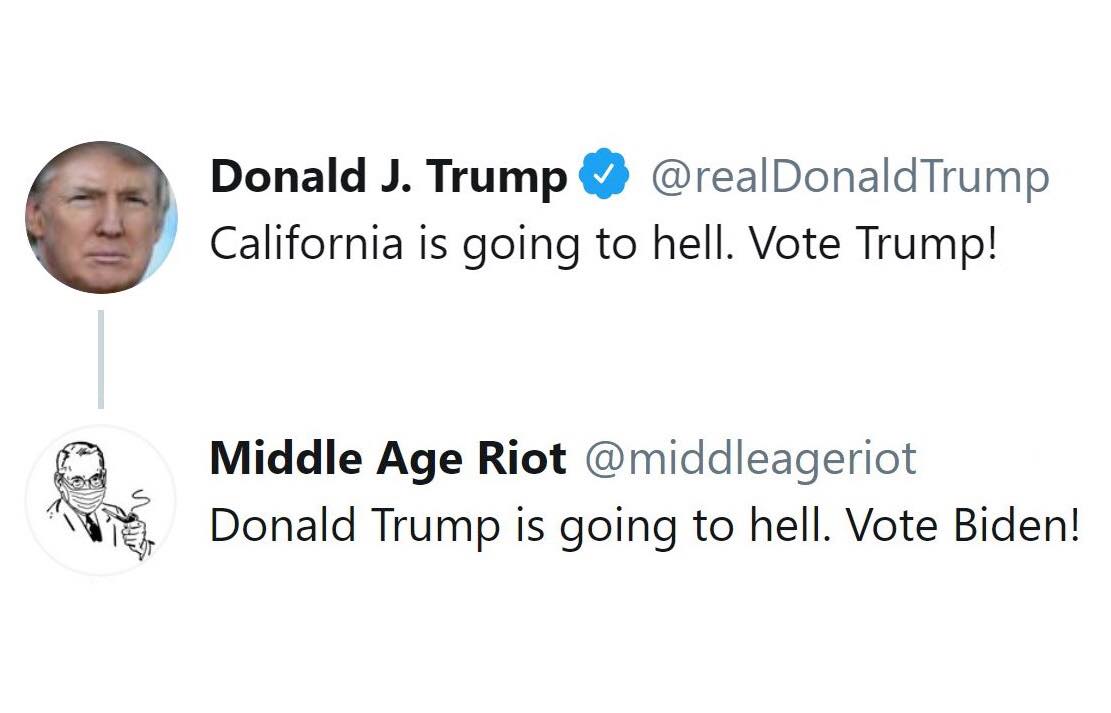Viewport: 1111px width, 713px height.
Task: Open the @realDonaldTrump handle
Action: point(850,178)
